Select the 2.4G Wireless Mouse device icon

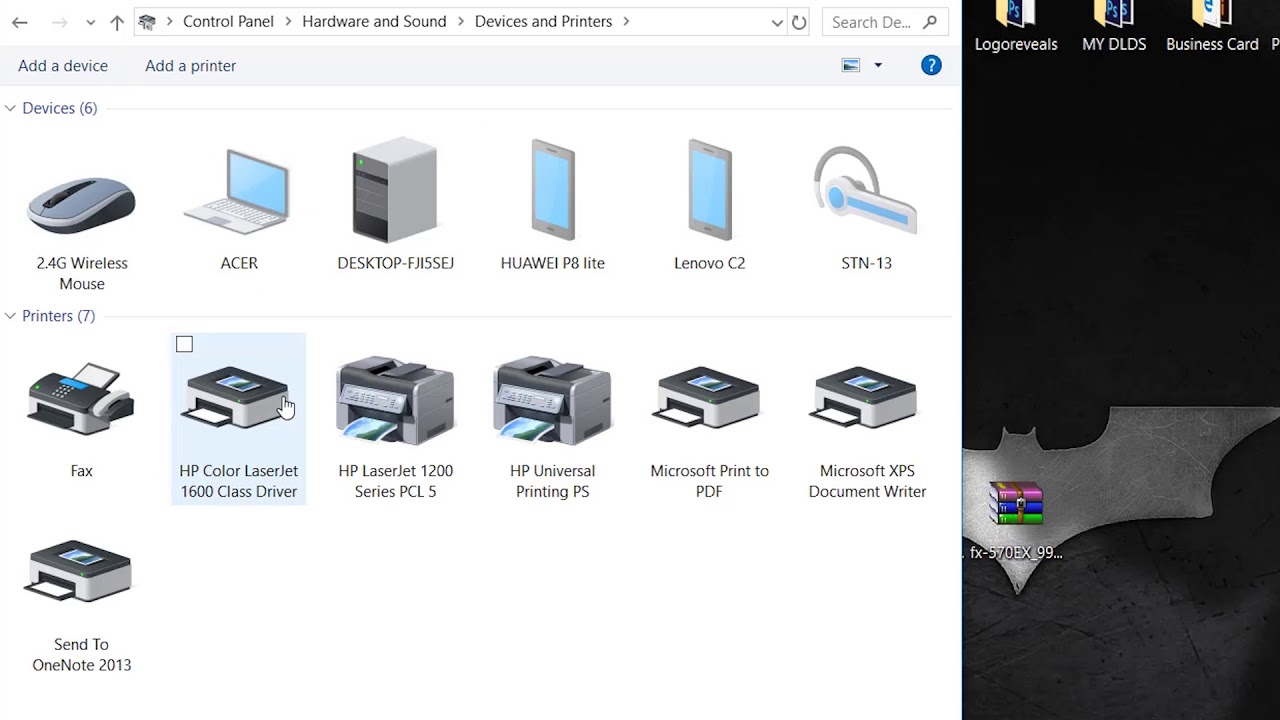pos(81,204)
